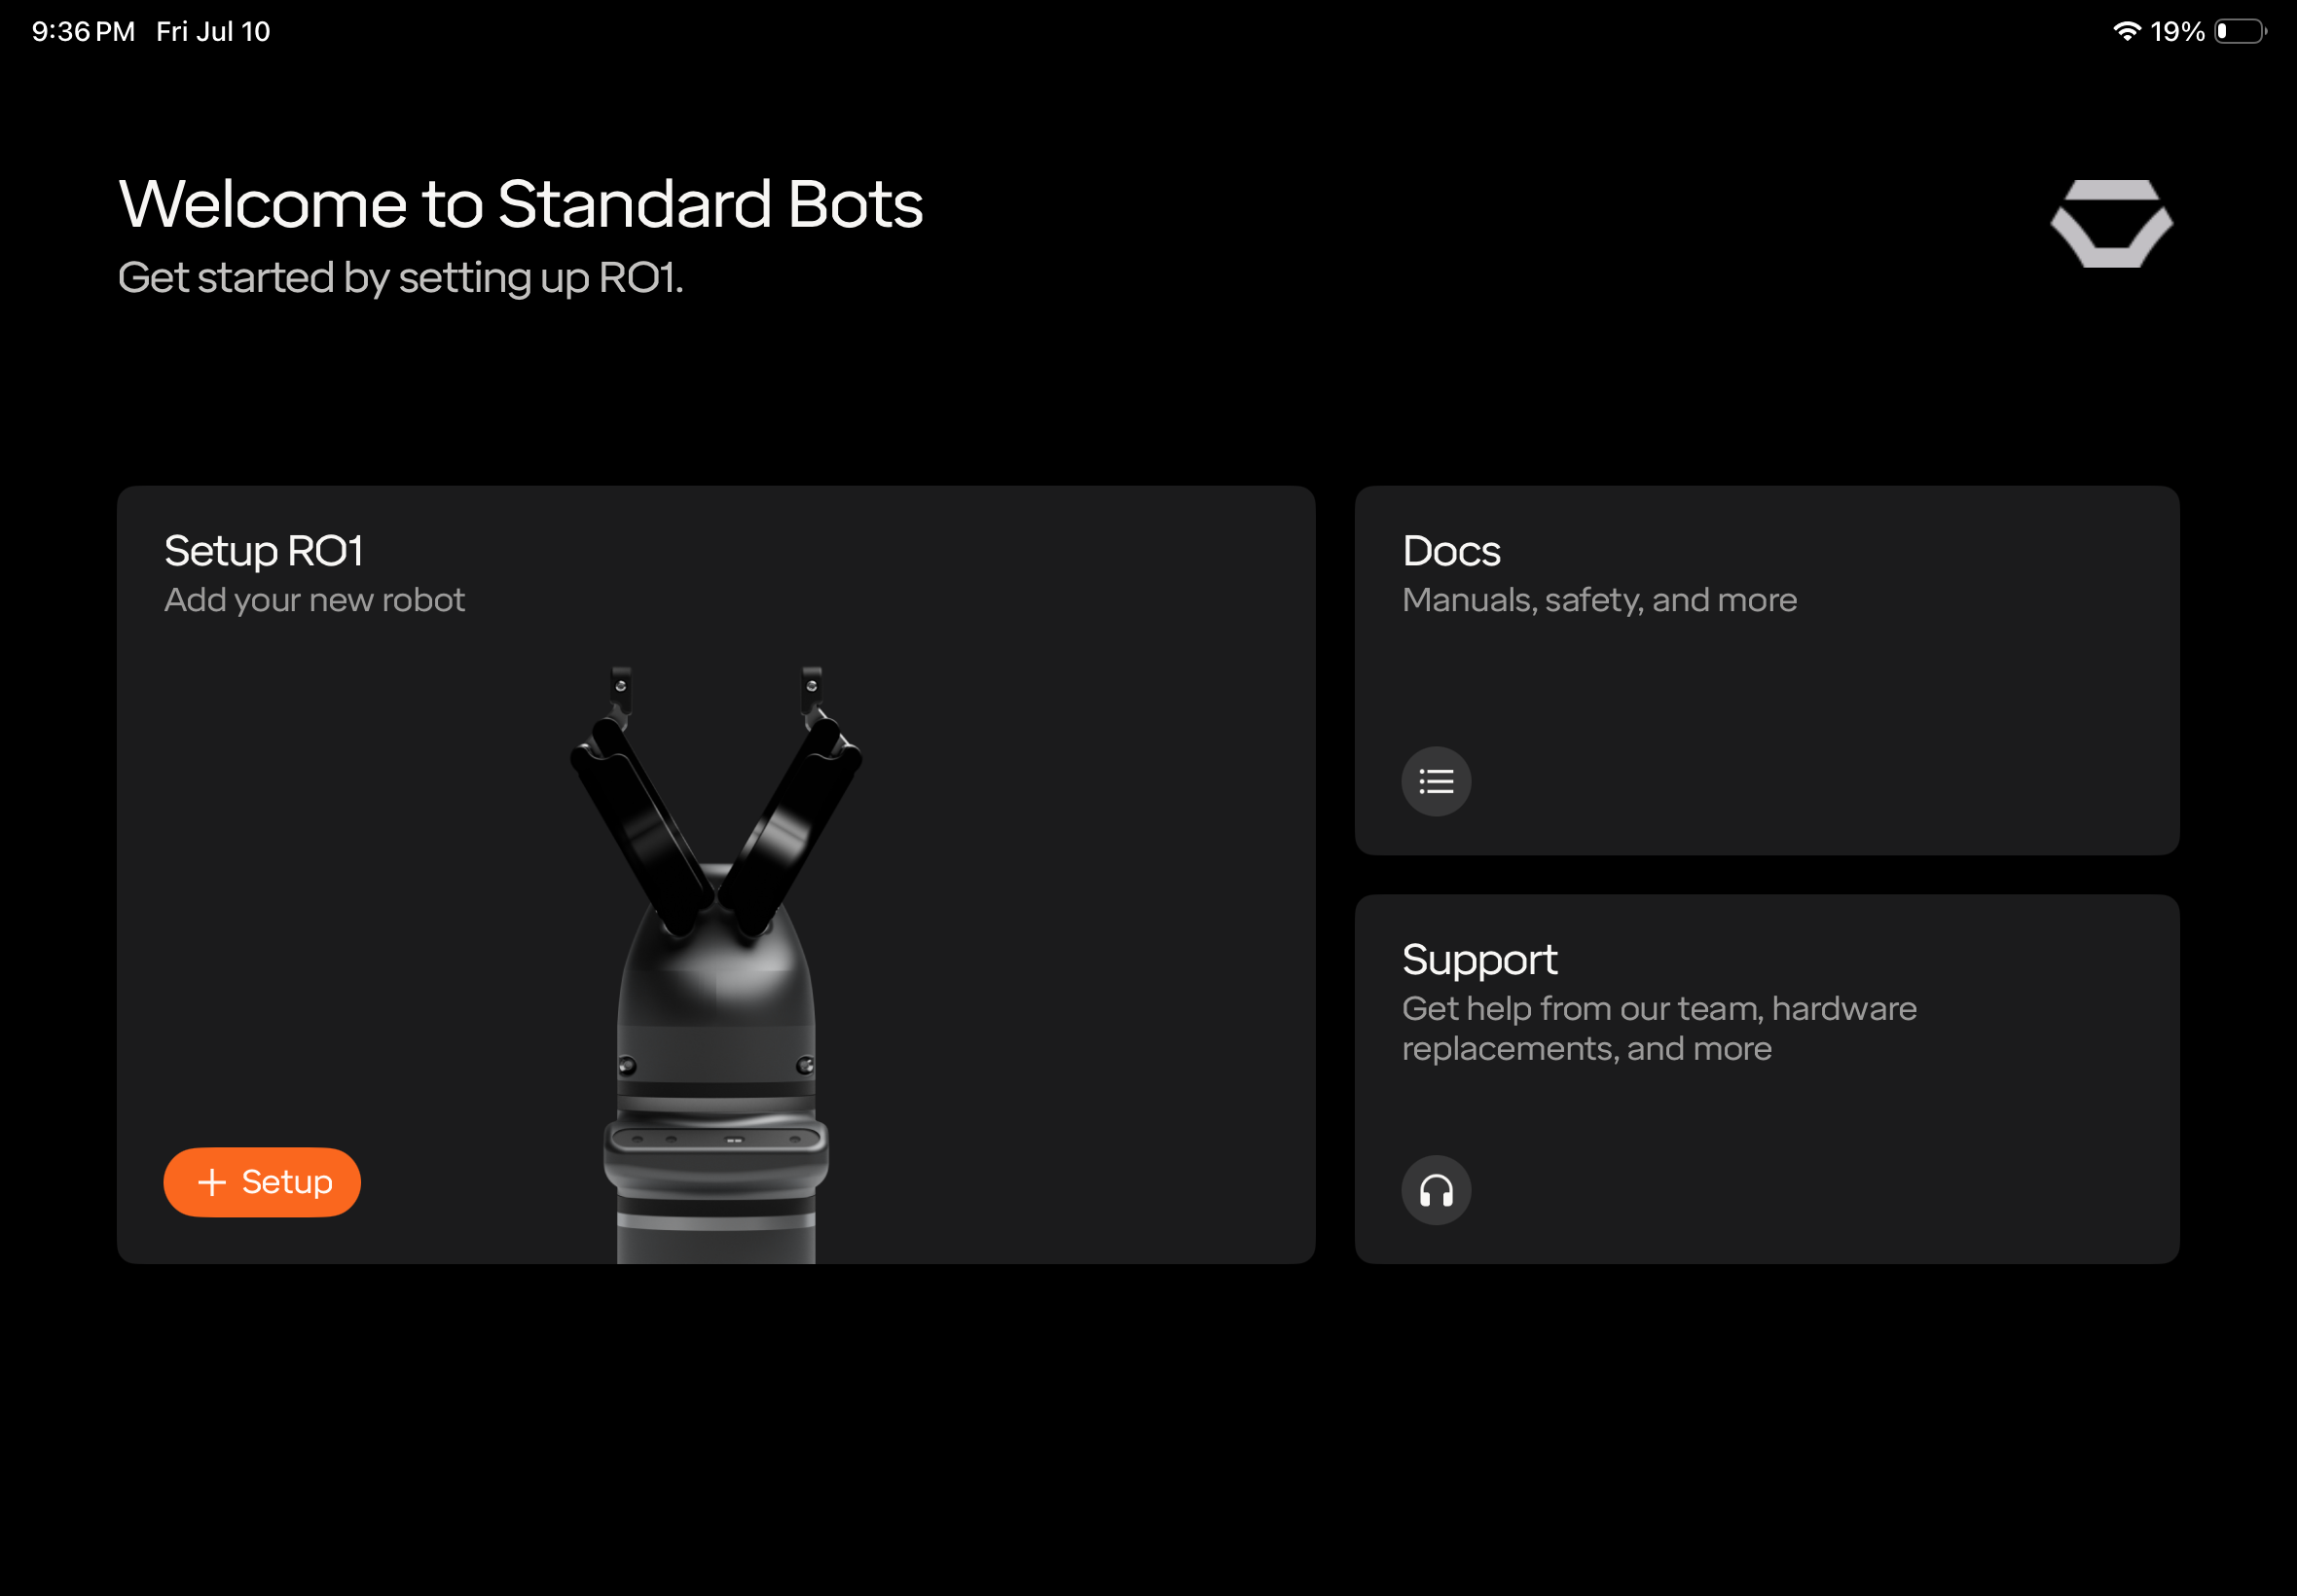This screenshot has width=2297, height=1596.
Task: Tap the battery indicator icon
Action: 2241,32
